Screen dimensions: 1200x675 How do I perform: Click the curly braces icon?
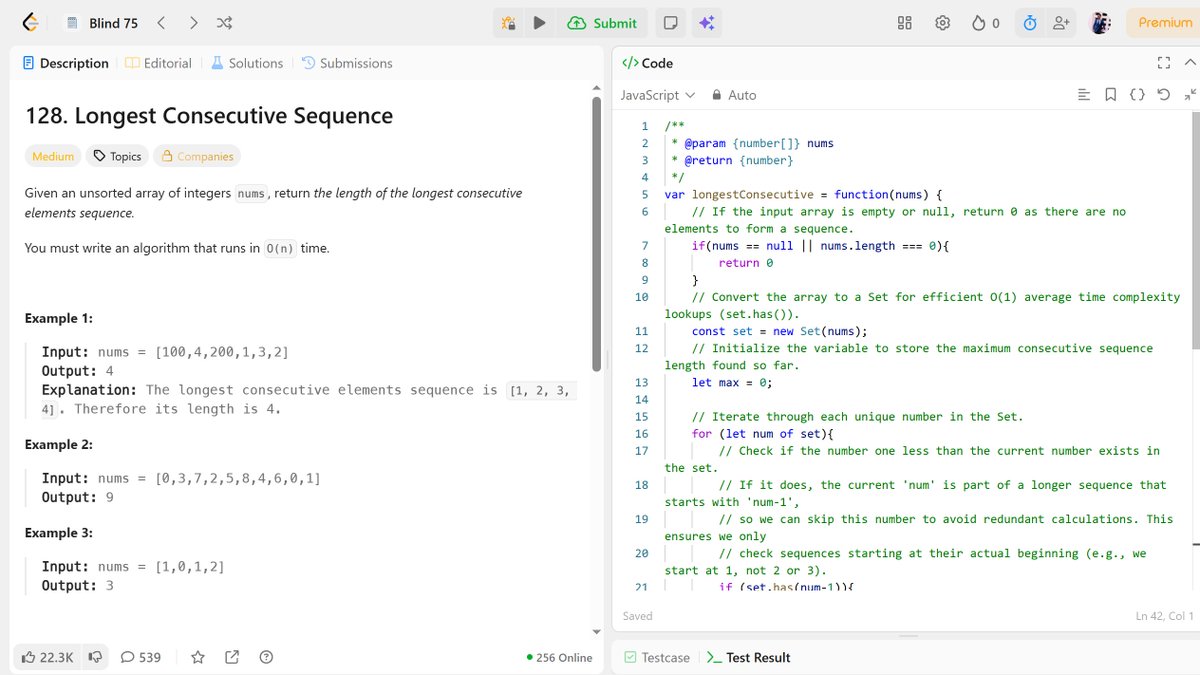click(1137, 95)
